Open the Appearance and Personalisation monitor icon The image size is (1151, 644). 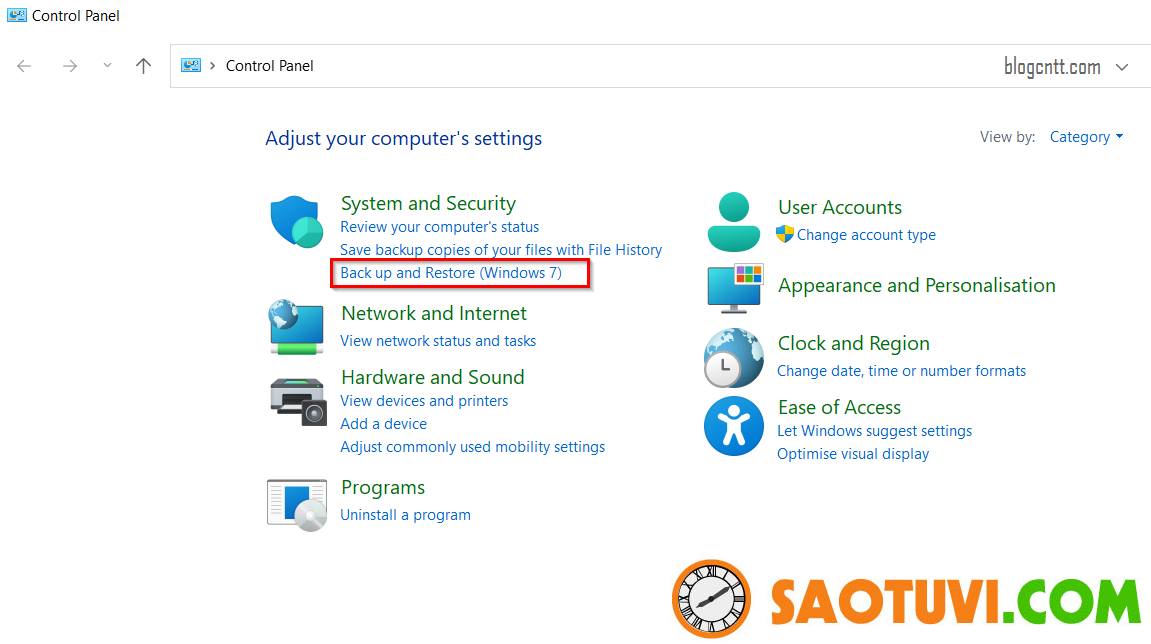[x=735, y=287]
